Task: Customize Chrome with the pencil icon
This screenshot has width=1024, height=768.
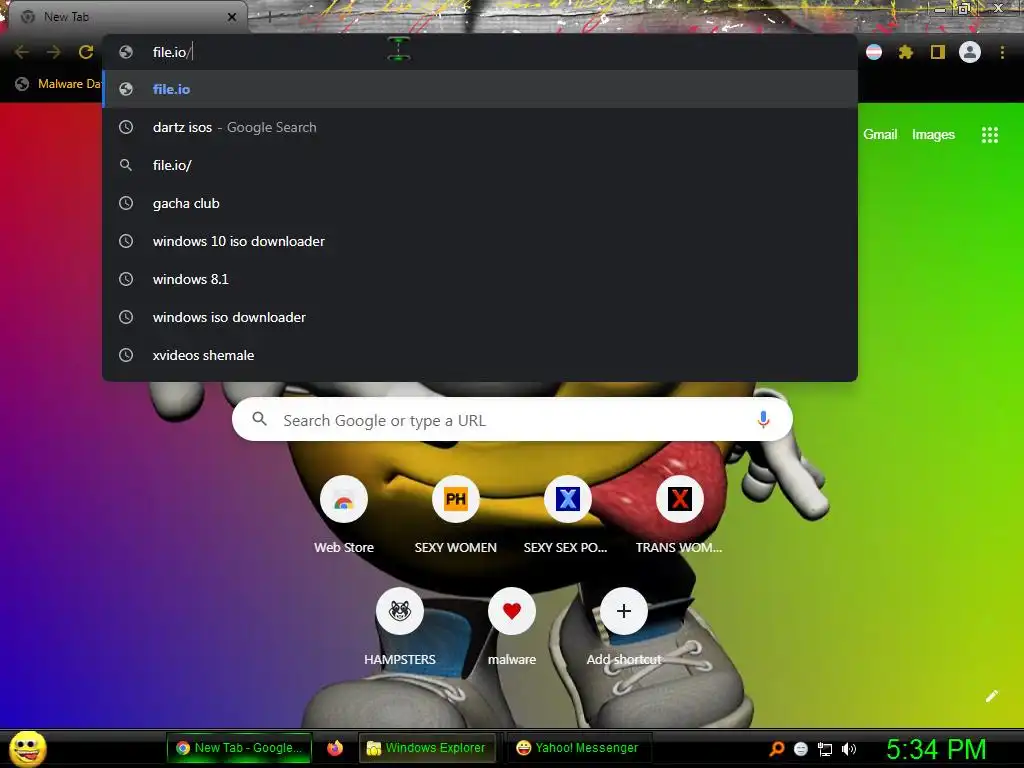Action: (991, 696)
